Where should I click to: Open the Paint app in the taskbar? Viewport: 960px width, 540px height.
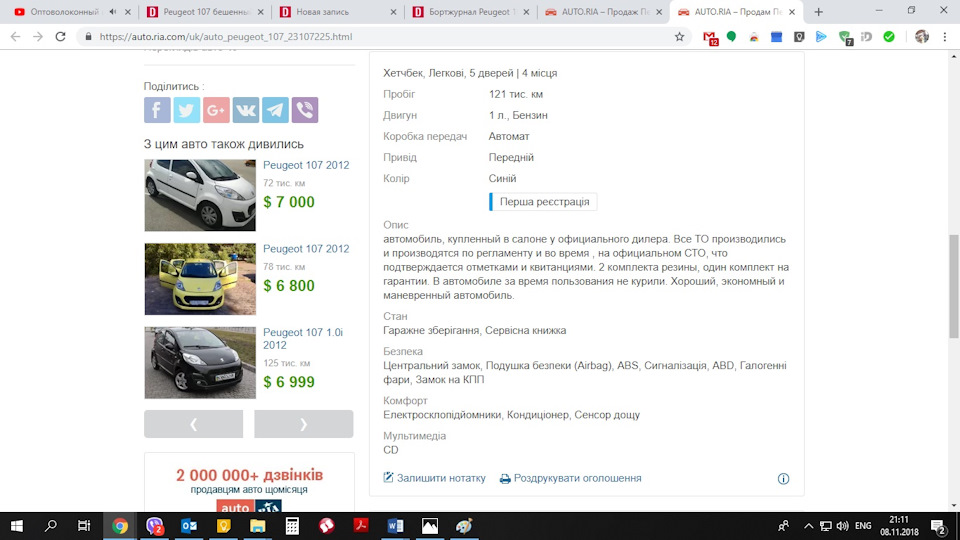464,526
